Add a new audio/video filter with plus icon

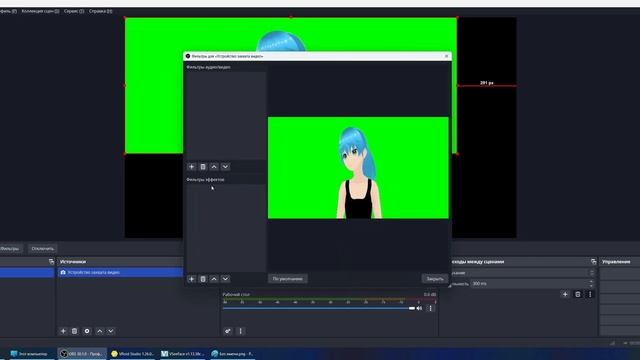pyautogui.click(x=191, y=167)
